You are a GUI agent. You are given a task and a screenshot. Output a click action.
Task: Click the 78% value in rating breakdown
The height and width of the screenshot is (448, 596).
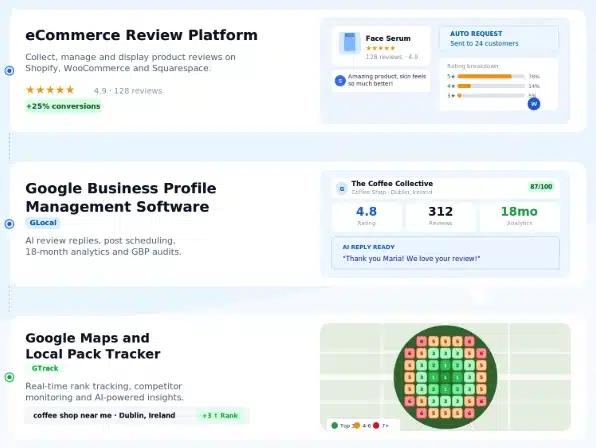click(534, 76)
